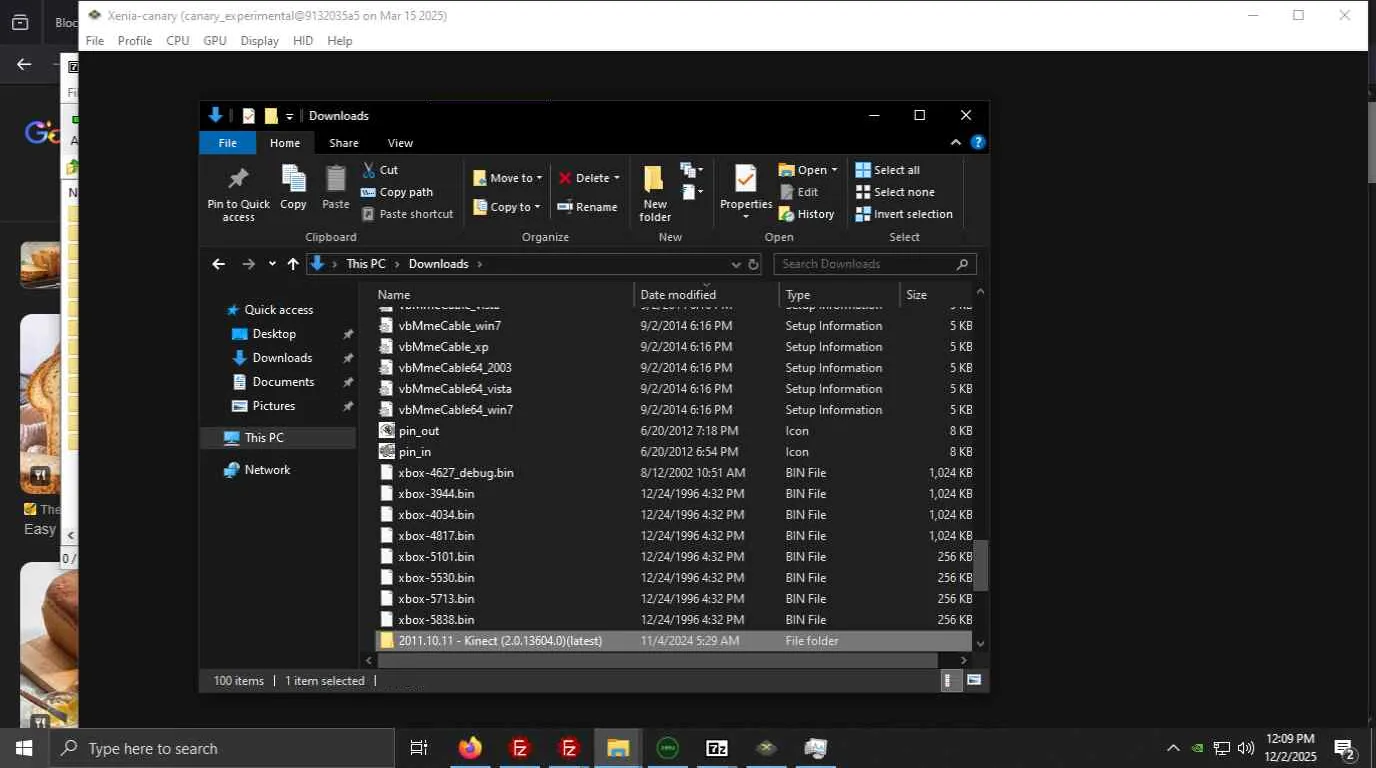The height and width of the screenshot is (768, 1376).
Task: Open Explorer help with the question mark icon
Action: click(x=978, y=143)
